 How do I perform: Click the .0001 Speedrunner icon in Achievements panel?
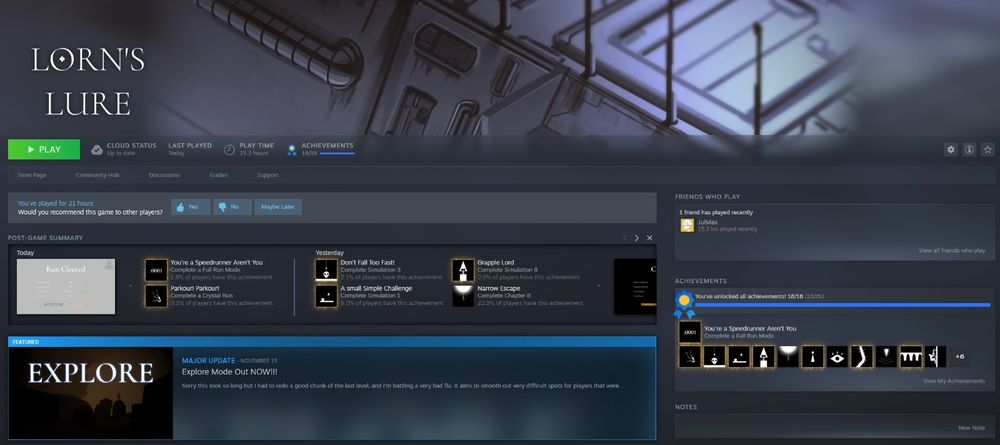click(x=689, y=332)
